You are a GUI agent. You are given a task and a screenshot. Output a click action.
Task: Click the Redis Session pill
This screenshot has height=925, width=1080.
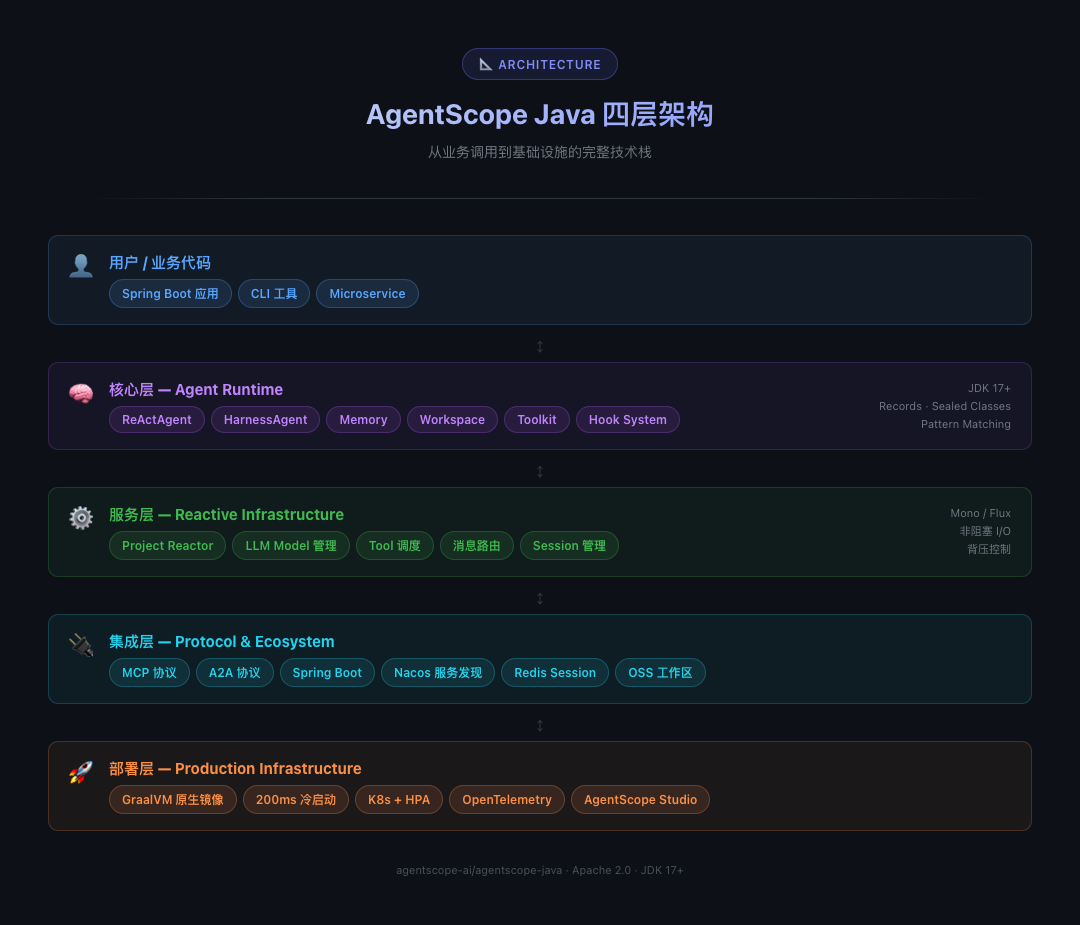click(x=555, y=672)
